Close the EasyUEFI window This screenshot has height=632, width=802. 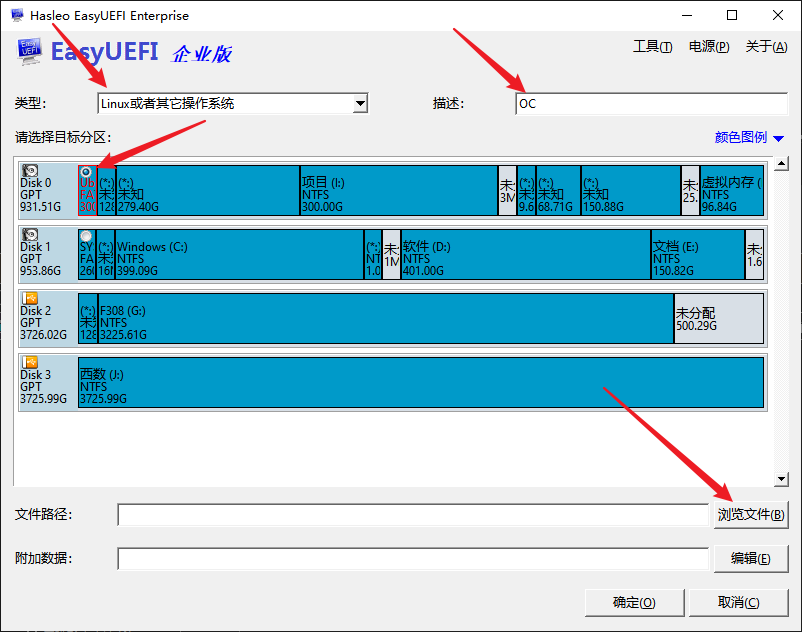click(x=778, y=15)
